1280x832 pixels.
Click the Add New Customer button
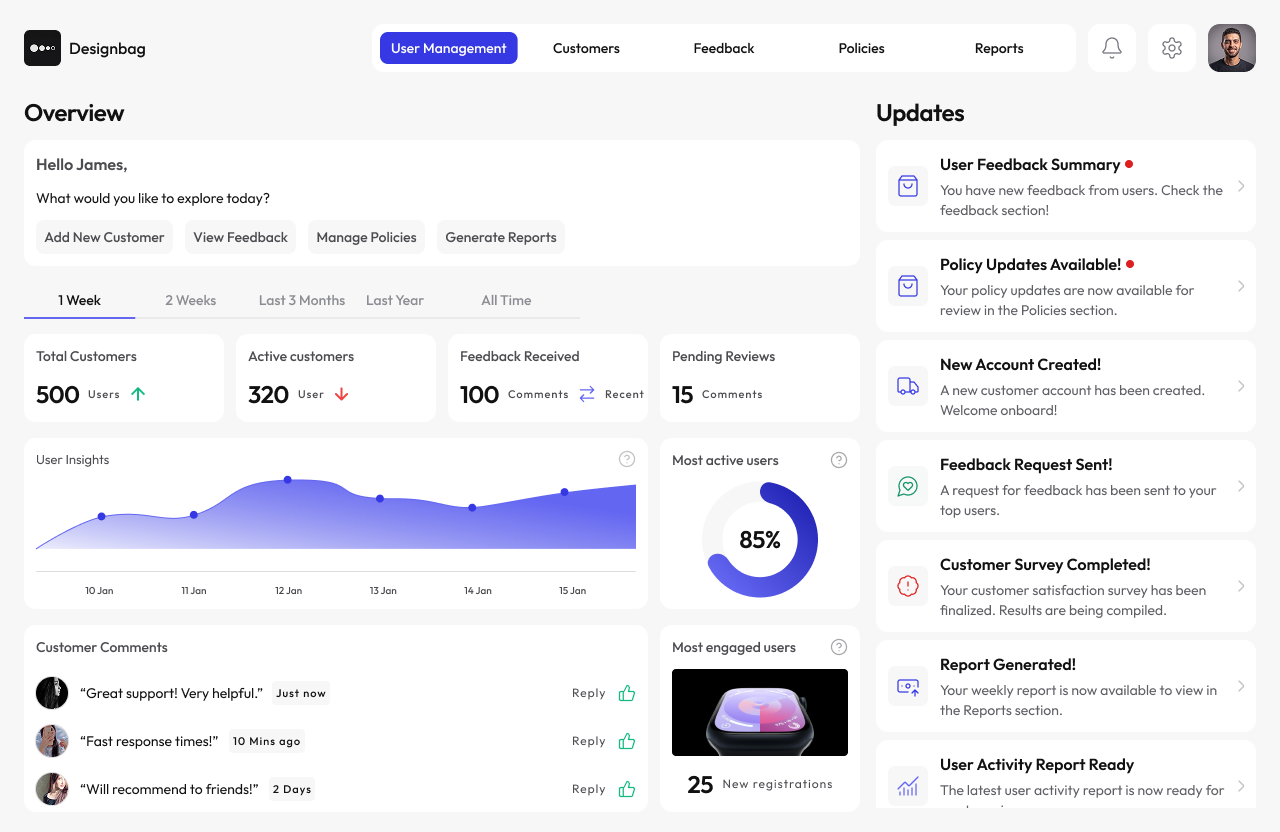[x=104, y=237]
